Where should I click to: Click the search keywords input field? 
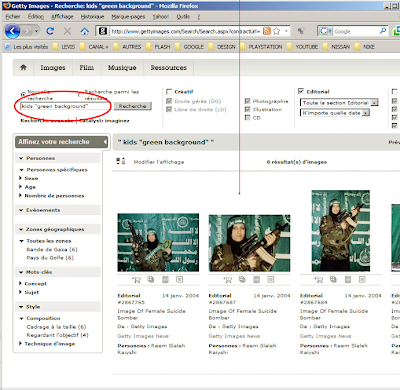pyautogui.click(x=65, y=106)
